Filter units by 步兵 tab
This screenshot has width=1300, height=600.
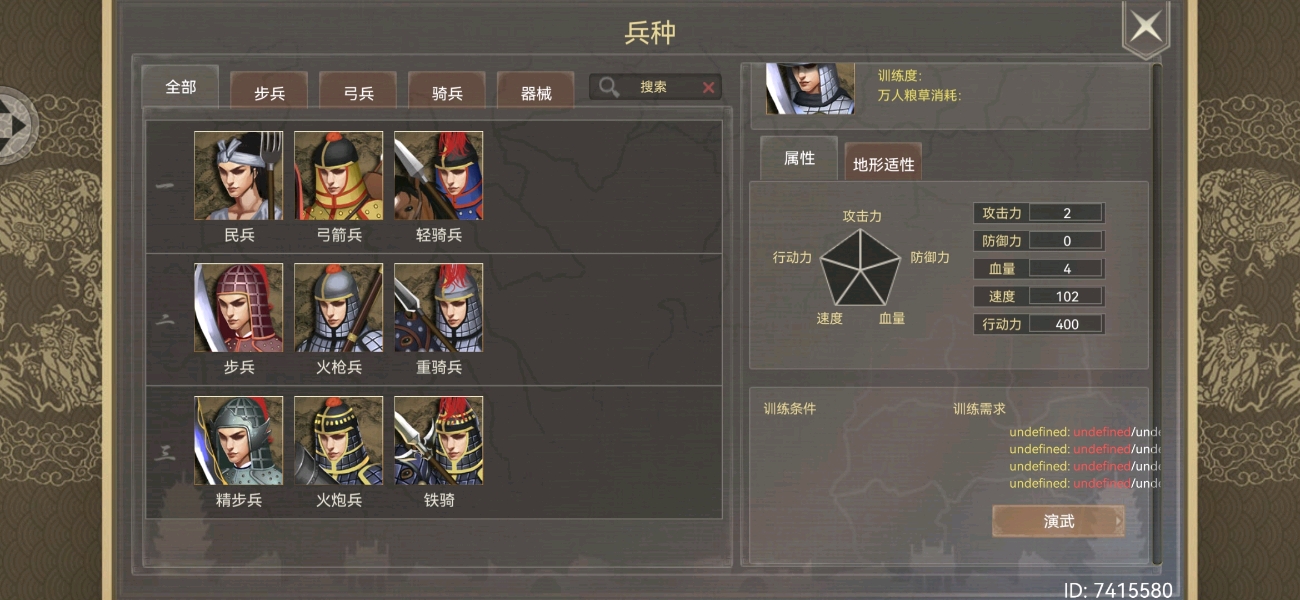269,91
